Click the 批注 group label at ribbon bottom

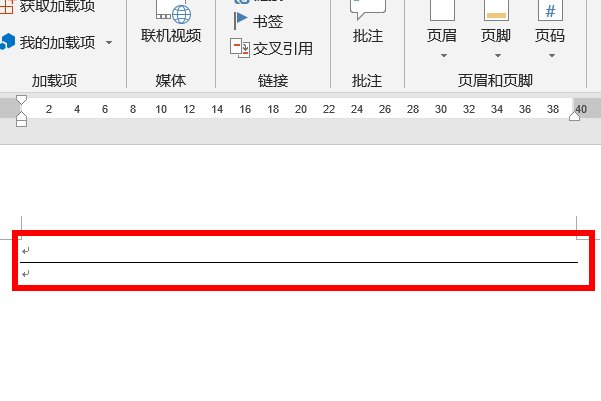[x=367, y=81]
